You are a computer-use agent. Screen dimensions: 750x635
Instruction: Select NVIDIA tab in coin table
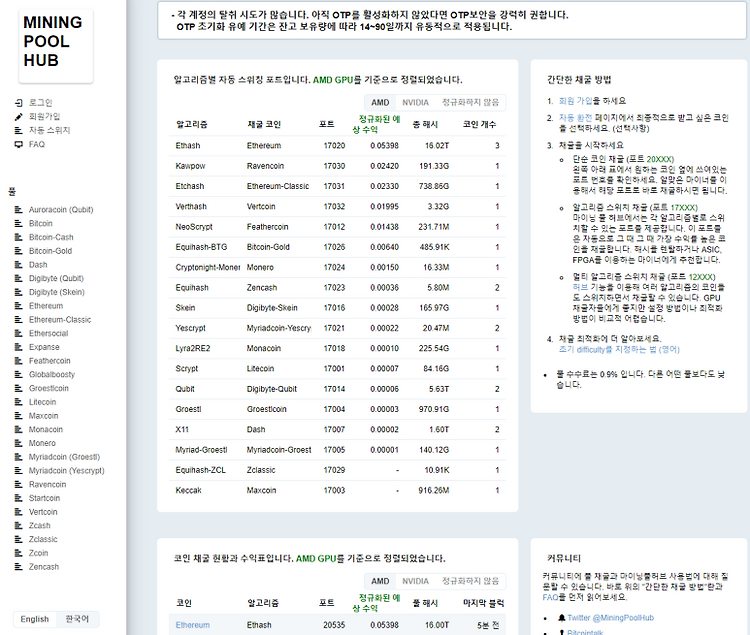tap(415, 581)
